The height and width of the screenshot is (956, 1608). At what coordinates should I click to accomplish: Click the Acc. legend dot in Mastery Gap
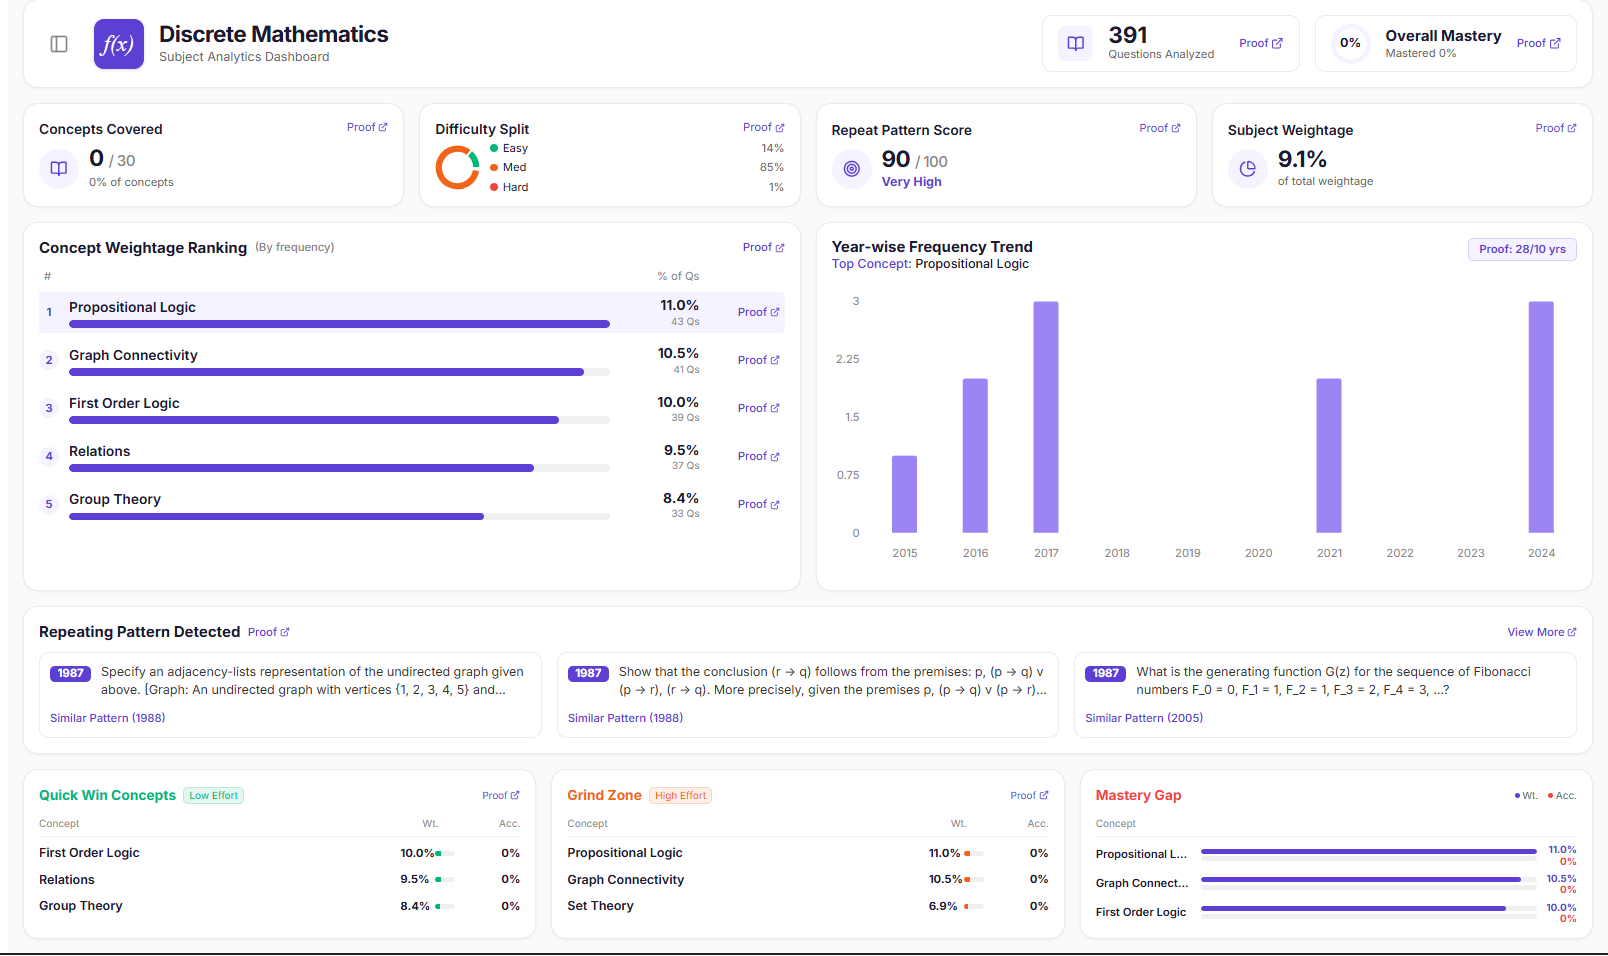pos(1550,796)
